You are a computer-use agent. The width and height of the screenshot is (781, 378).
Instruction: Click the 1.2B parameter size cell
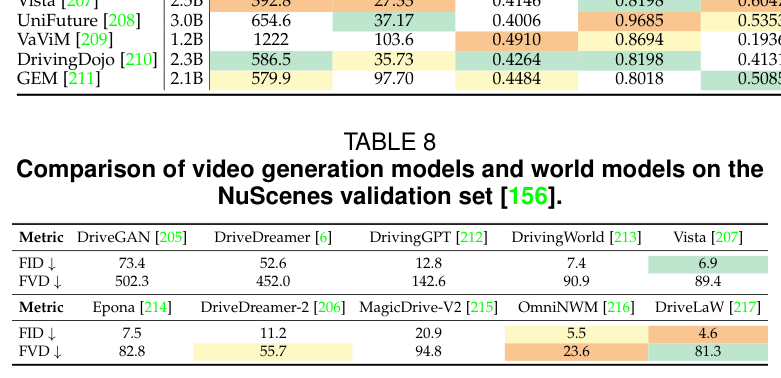[187, 40]
